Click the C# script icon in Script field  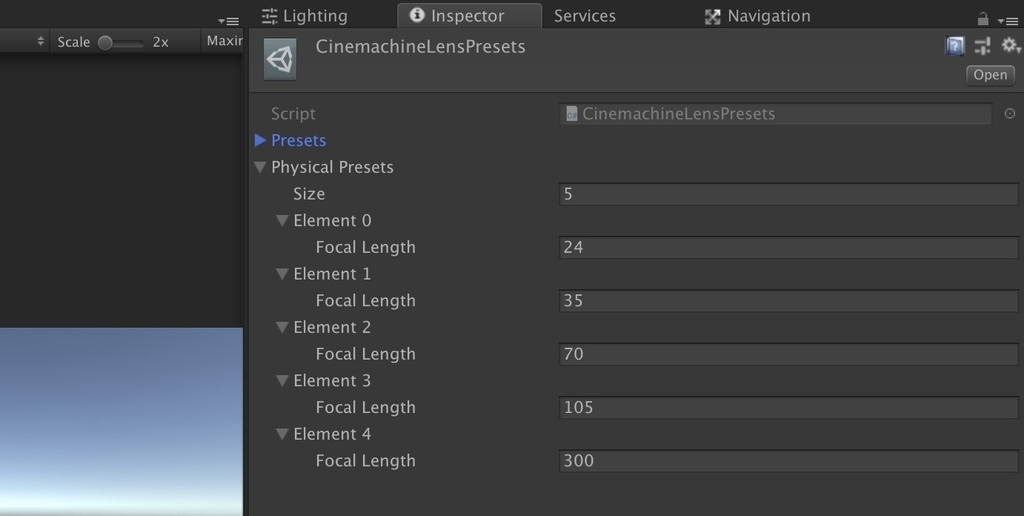[571, 114]
